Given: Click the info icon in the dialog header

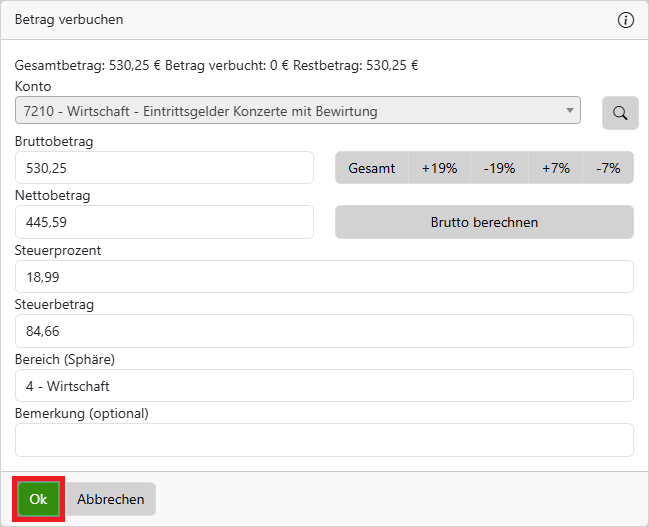Looking at the screenshot, I should coord(626,20).
